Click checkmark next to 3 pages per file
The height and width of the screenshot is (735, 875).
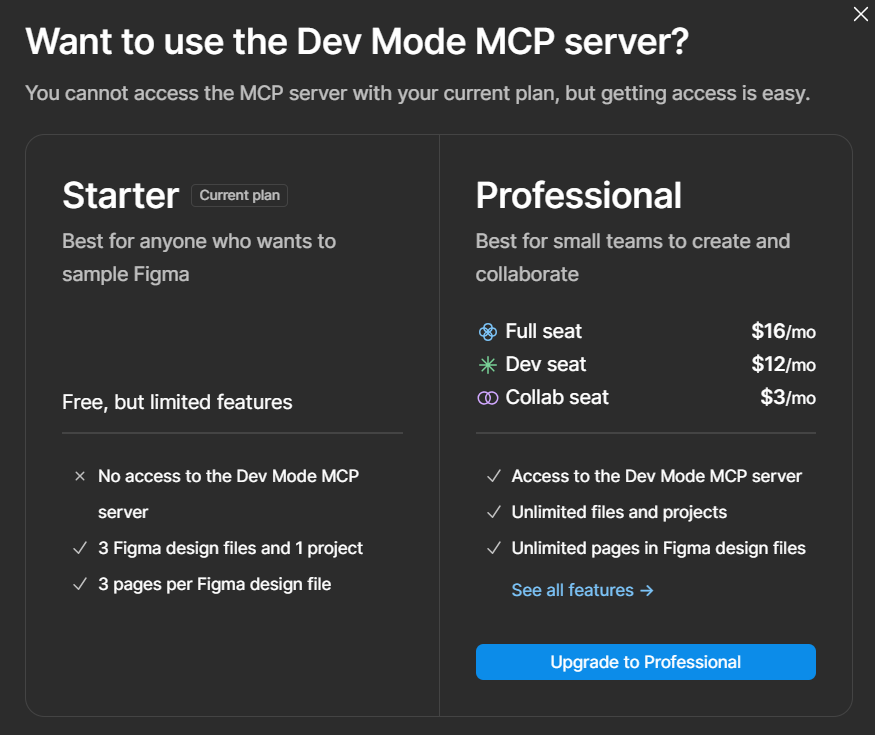(x=80, y=584)
